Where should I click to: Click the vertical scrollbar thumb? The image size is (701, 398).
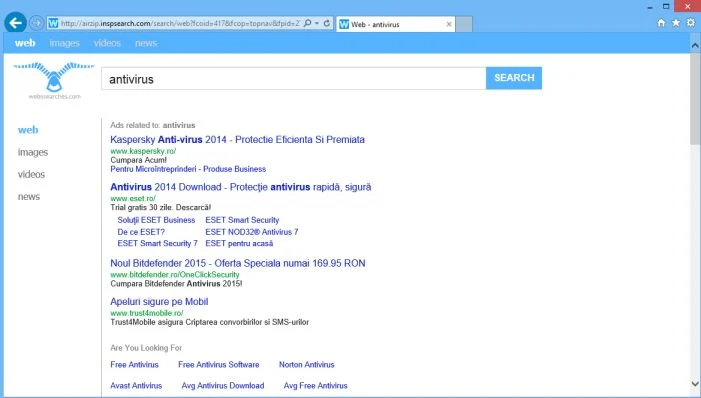tap(695, 99)
